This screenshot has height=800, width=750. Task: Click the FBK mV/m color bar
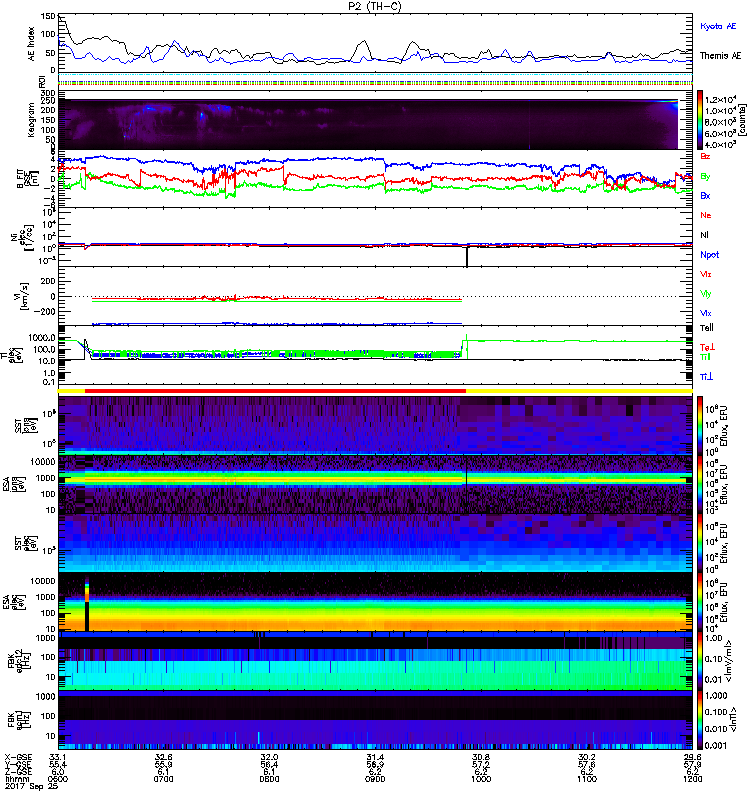700,661
